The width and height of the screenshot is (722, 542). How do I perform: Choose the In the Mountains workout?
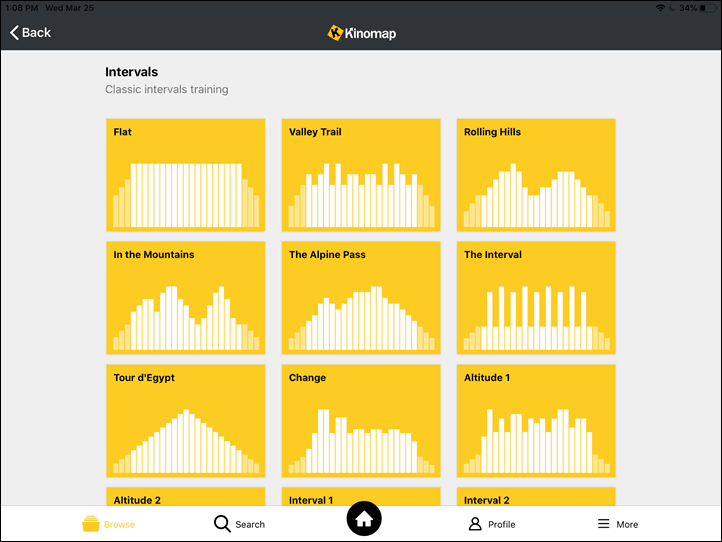coord(186,298)
